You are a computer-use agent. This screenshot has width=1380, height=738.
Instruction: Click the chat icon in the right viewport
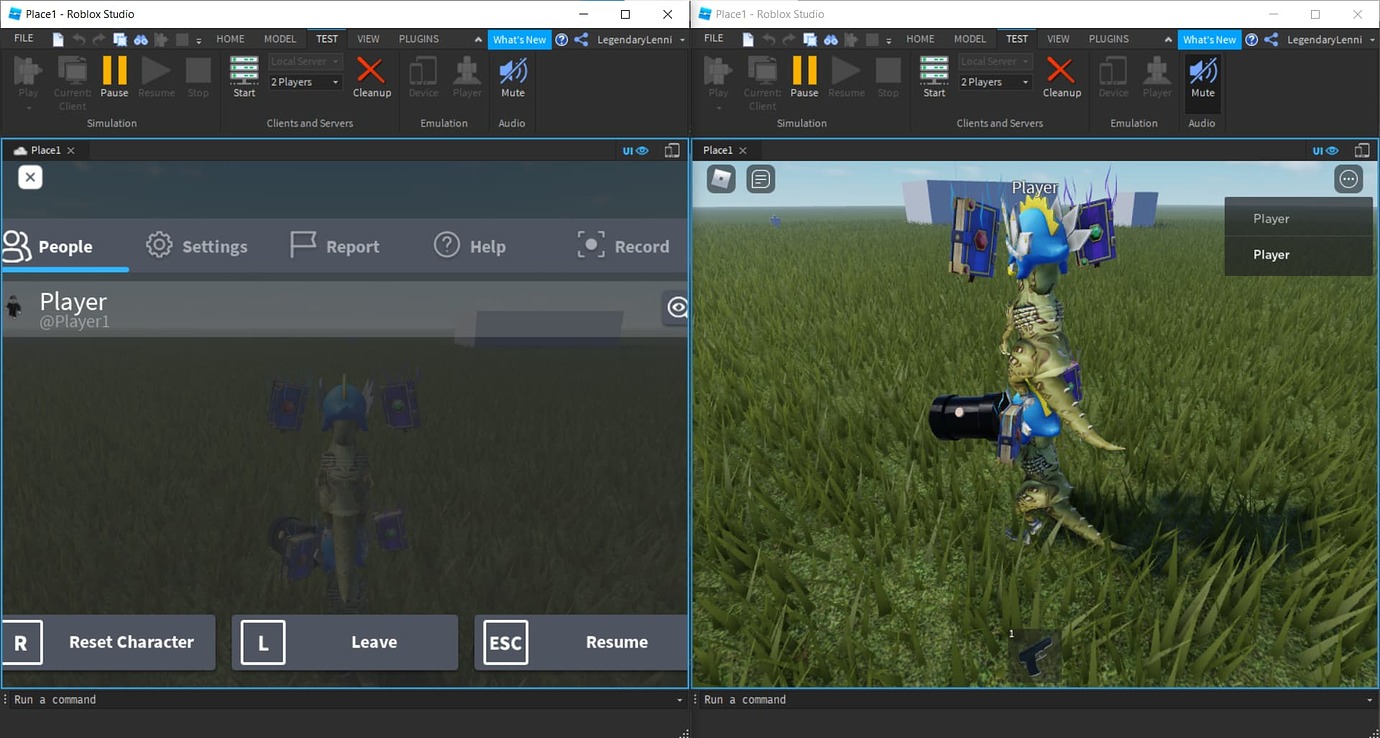pos(760,178)
